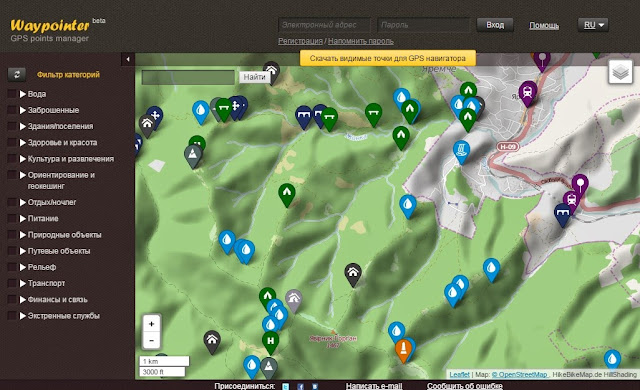This screenshot has width=640, height=390.
Task: Select picnic-table marker overlapping navy bridge markers
Action: pyautogui.click(x=329, y=119)
